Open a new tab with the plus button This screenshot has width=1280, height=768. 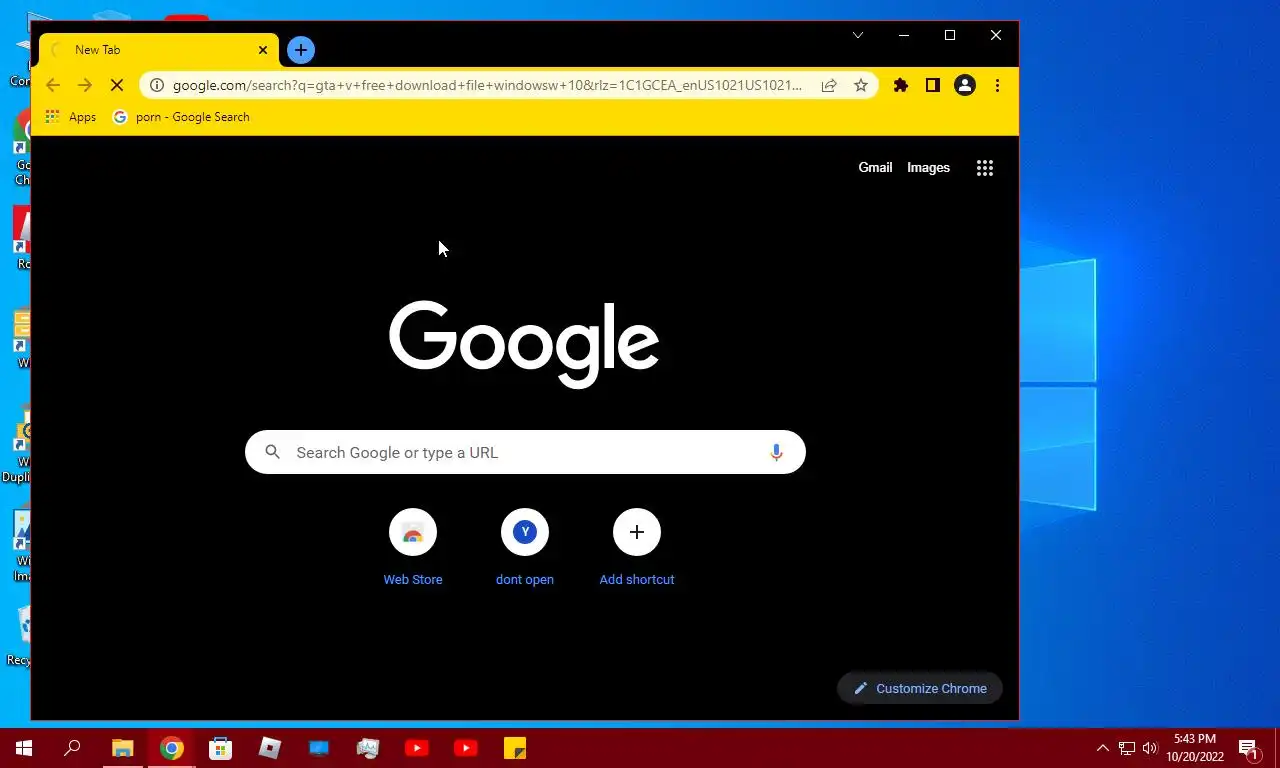(x=301, y=49)
